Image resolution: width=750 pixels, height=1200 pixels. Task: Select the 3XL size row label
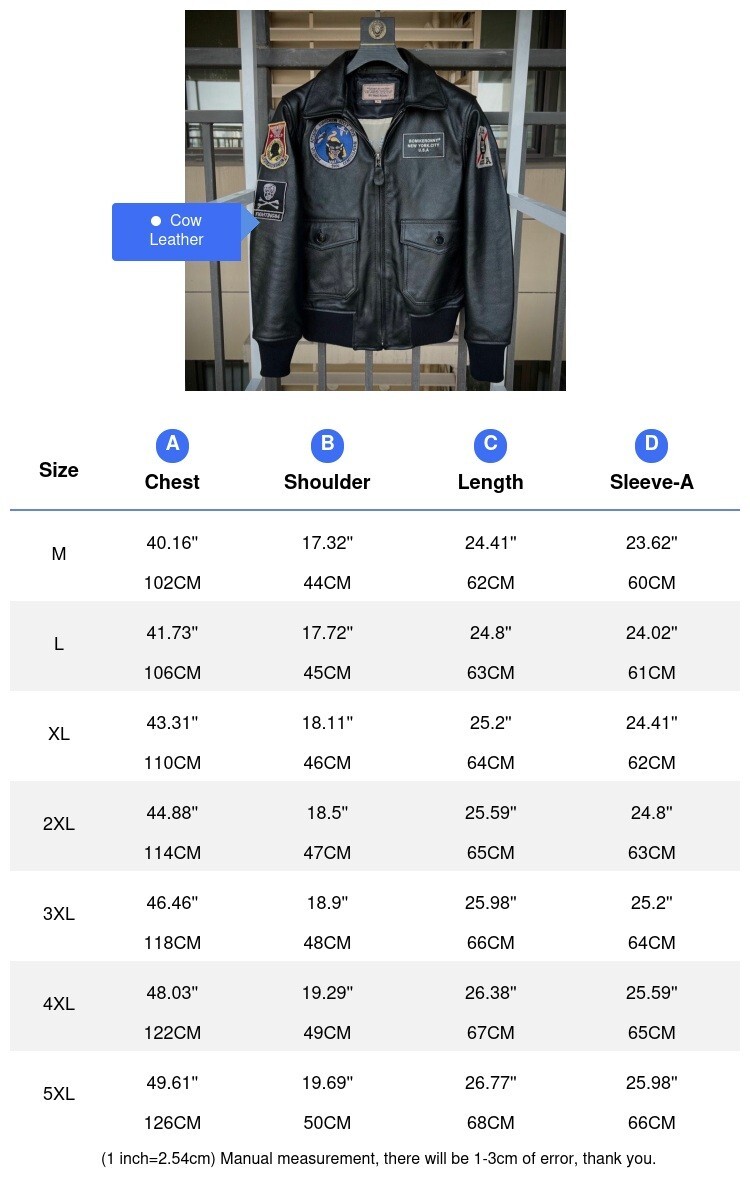click(59, 914)
